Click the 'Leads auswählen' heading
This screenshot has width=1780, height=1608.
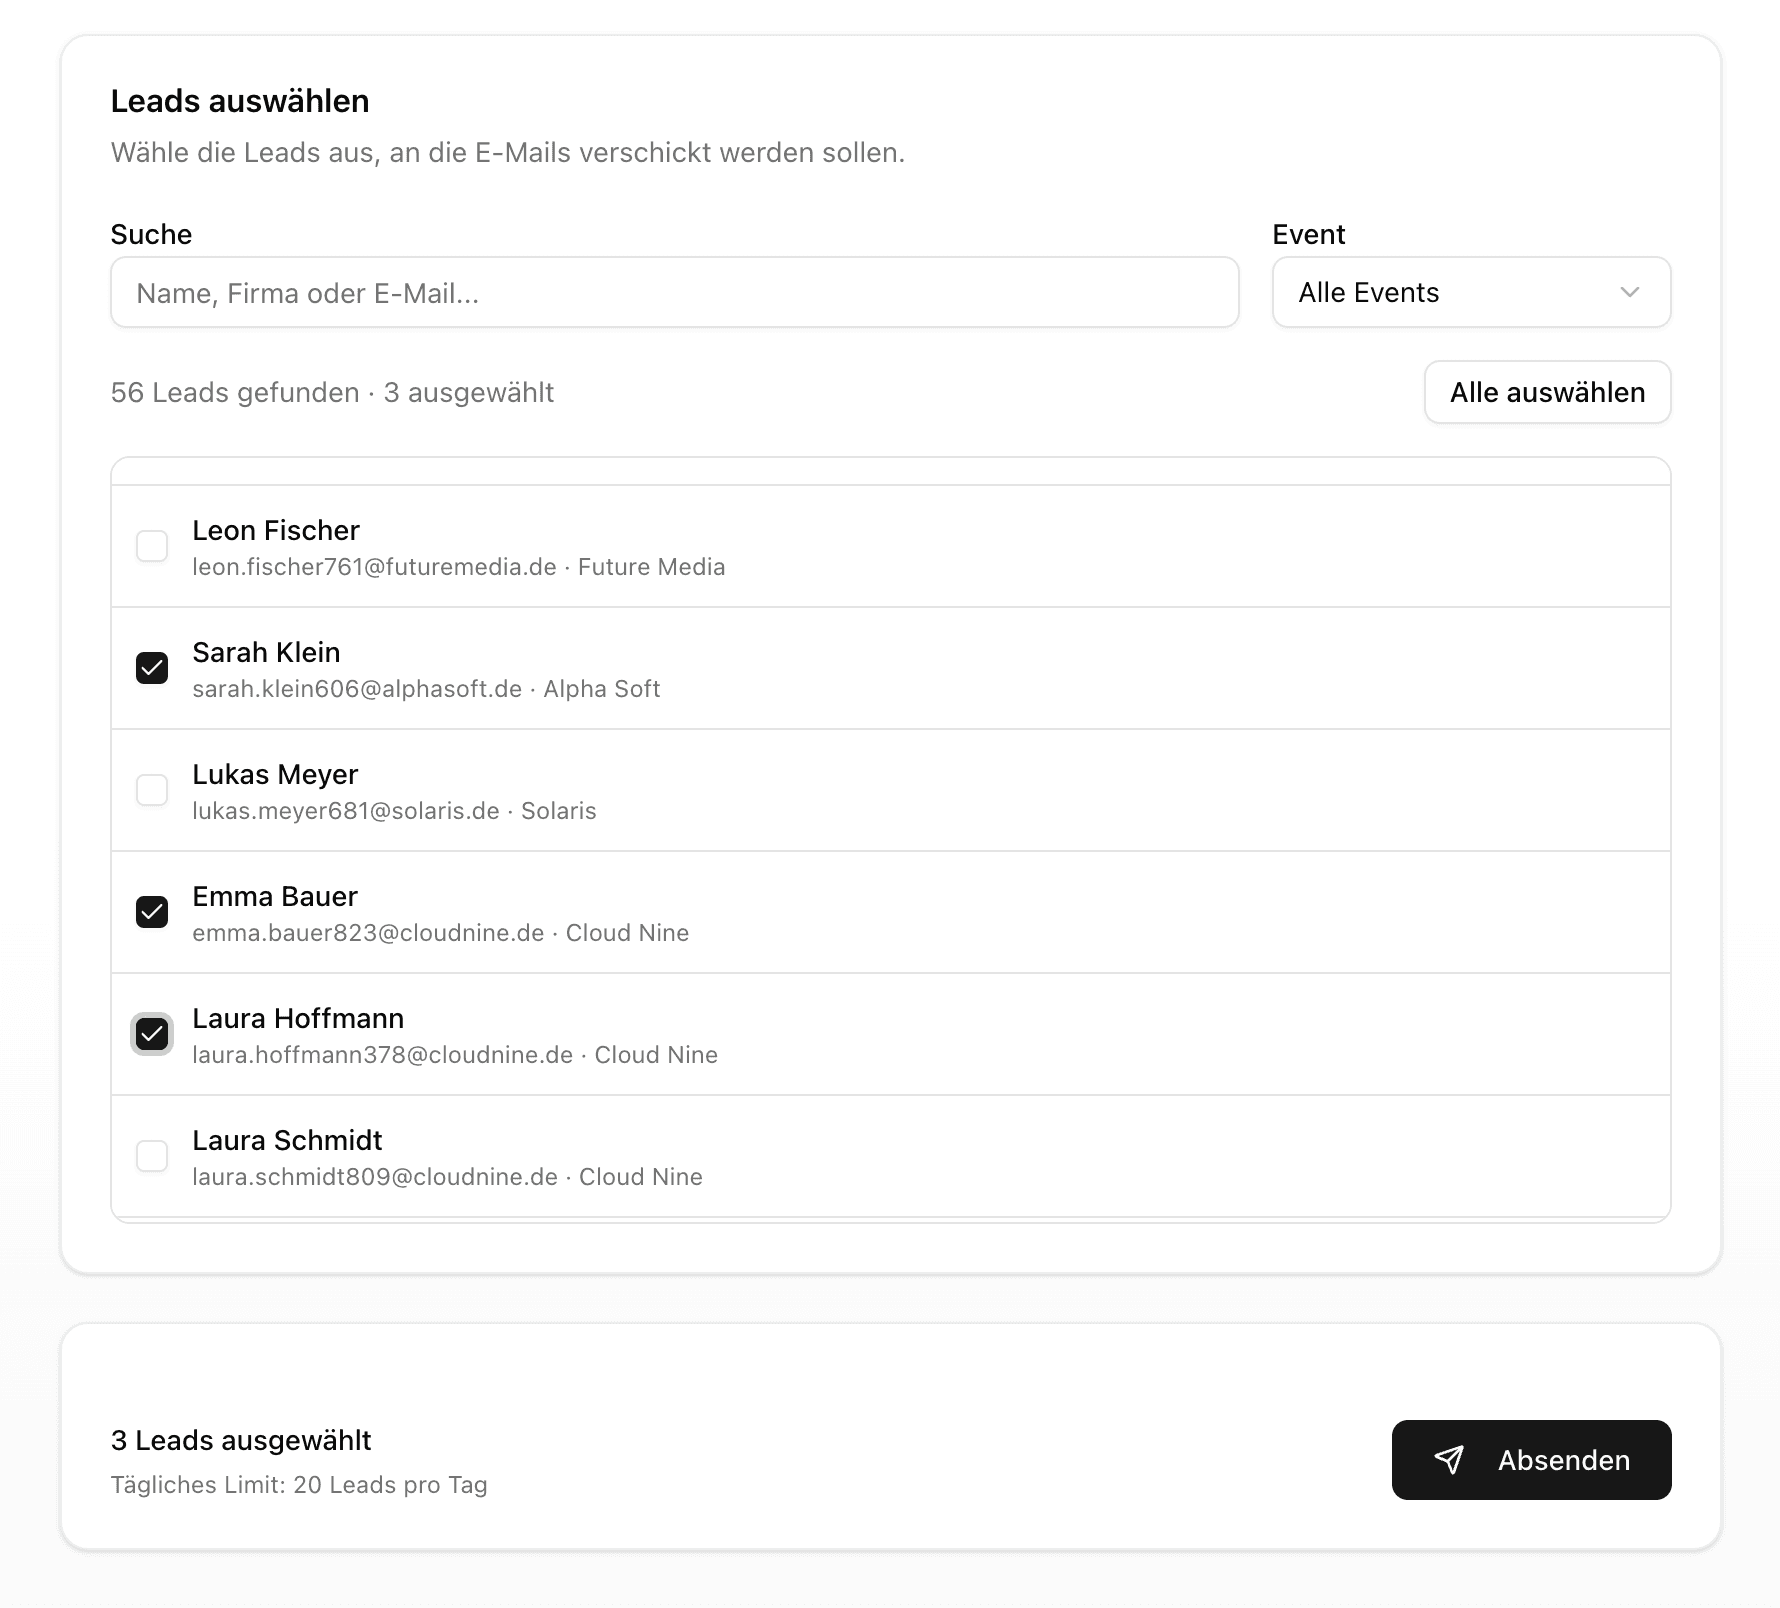[239, 100]
